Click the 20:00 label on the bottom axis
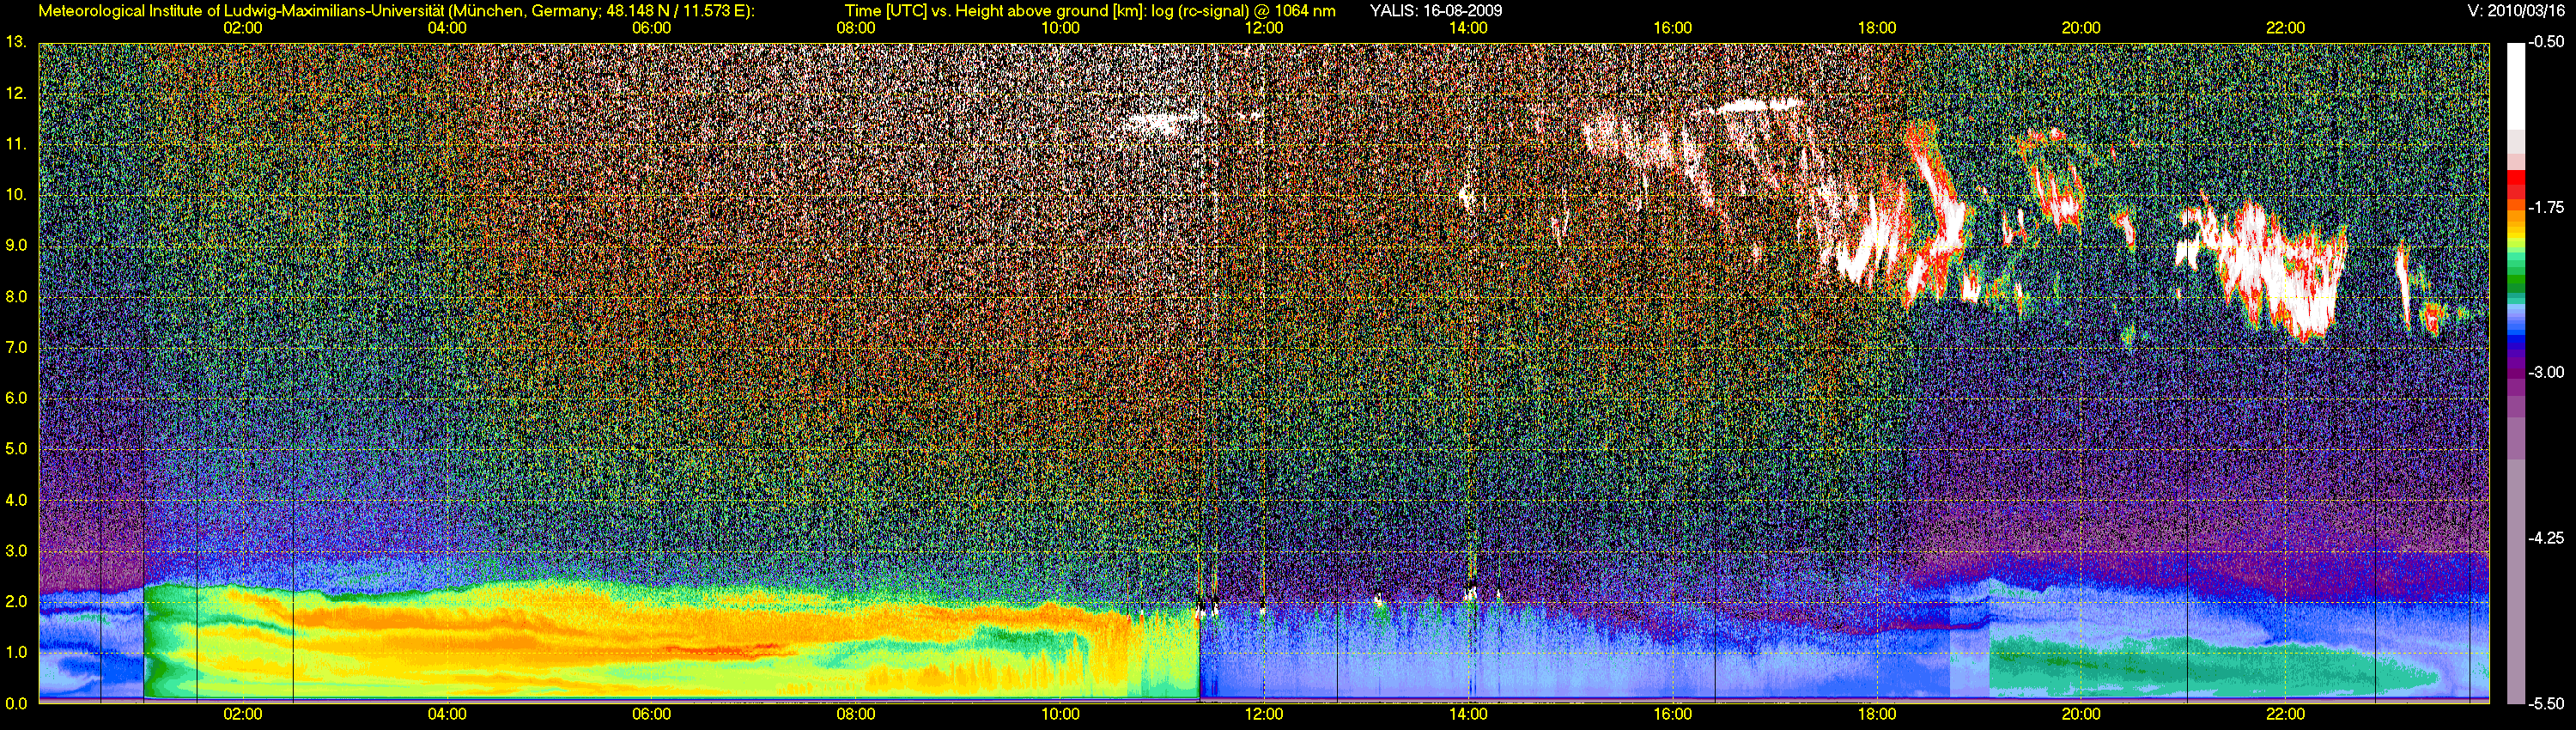Image resolution: width=2576 pixels, height=730 pixels. point(2081,714)
